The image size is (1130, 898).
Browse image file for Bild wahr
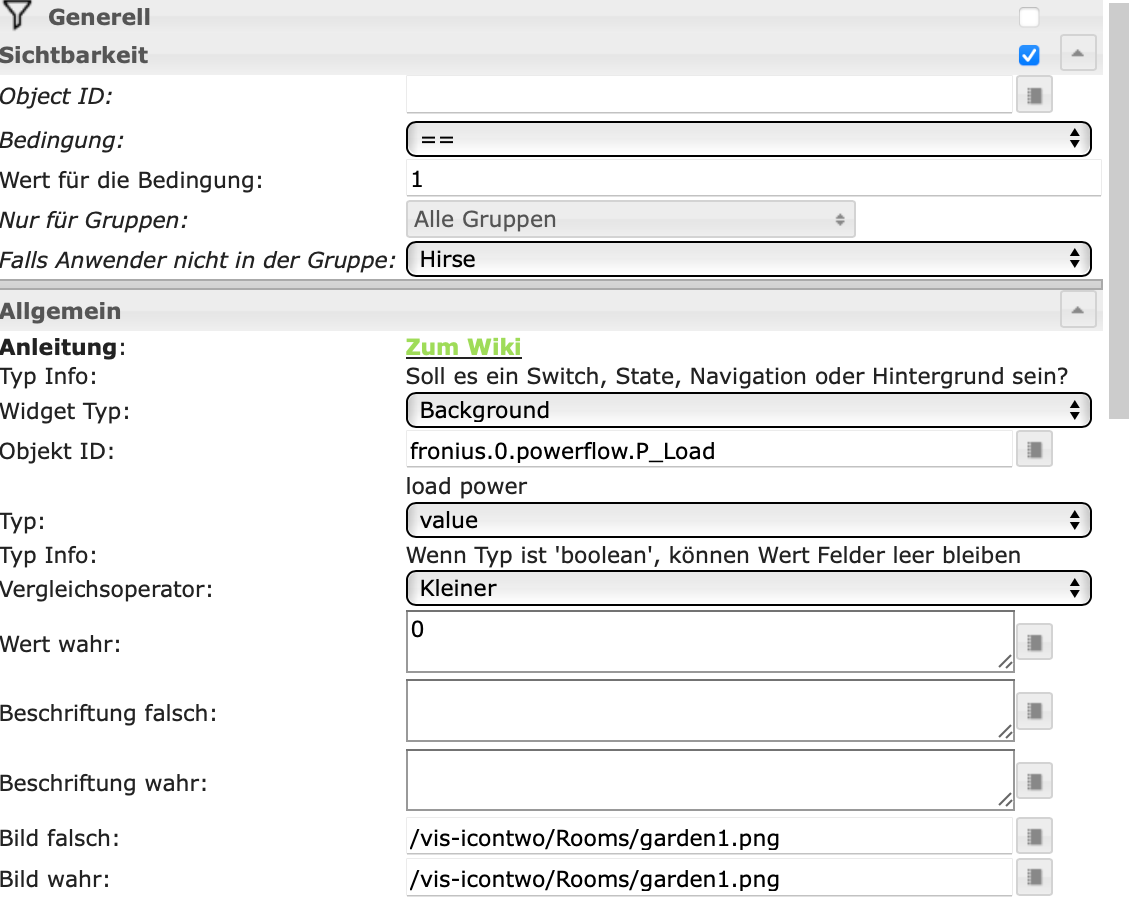click(1035, 878)
